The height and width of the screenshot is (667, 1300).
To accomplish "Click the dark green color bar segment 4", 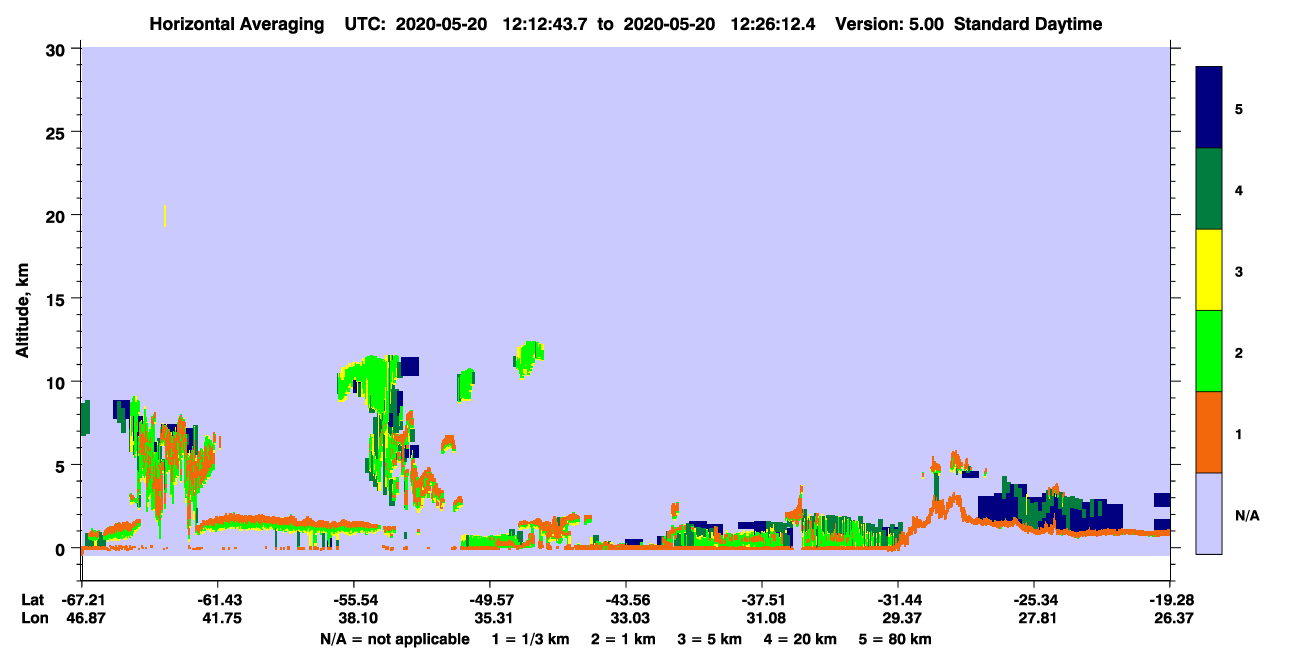I will click(1209, 189).
